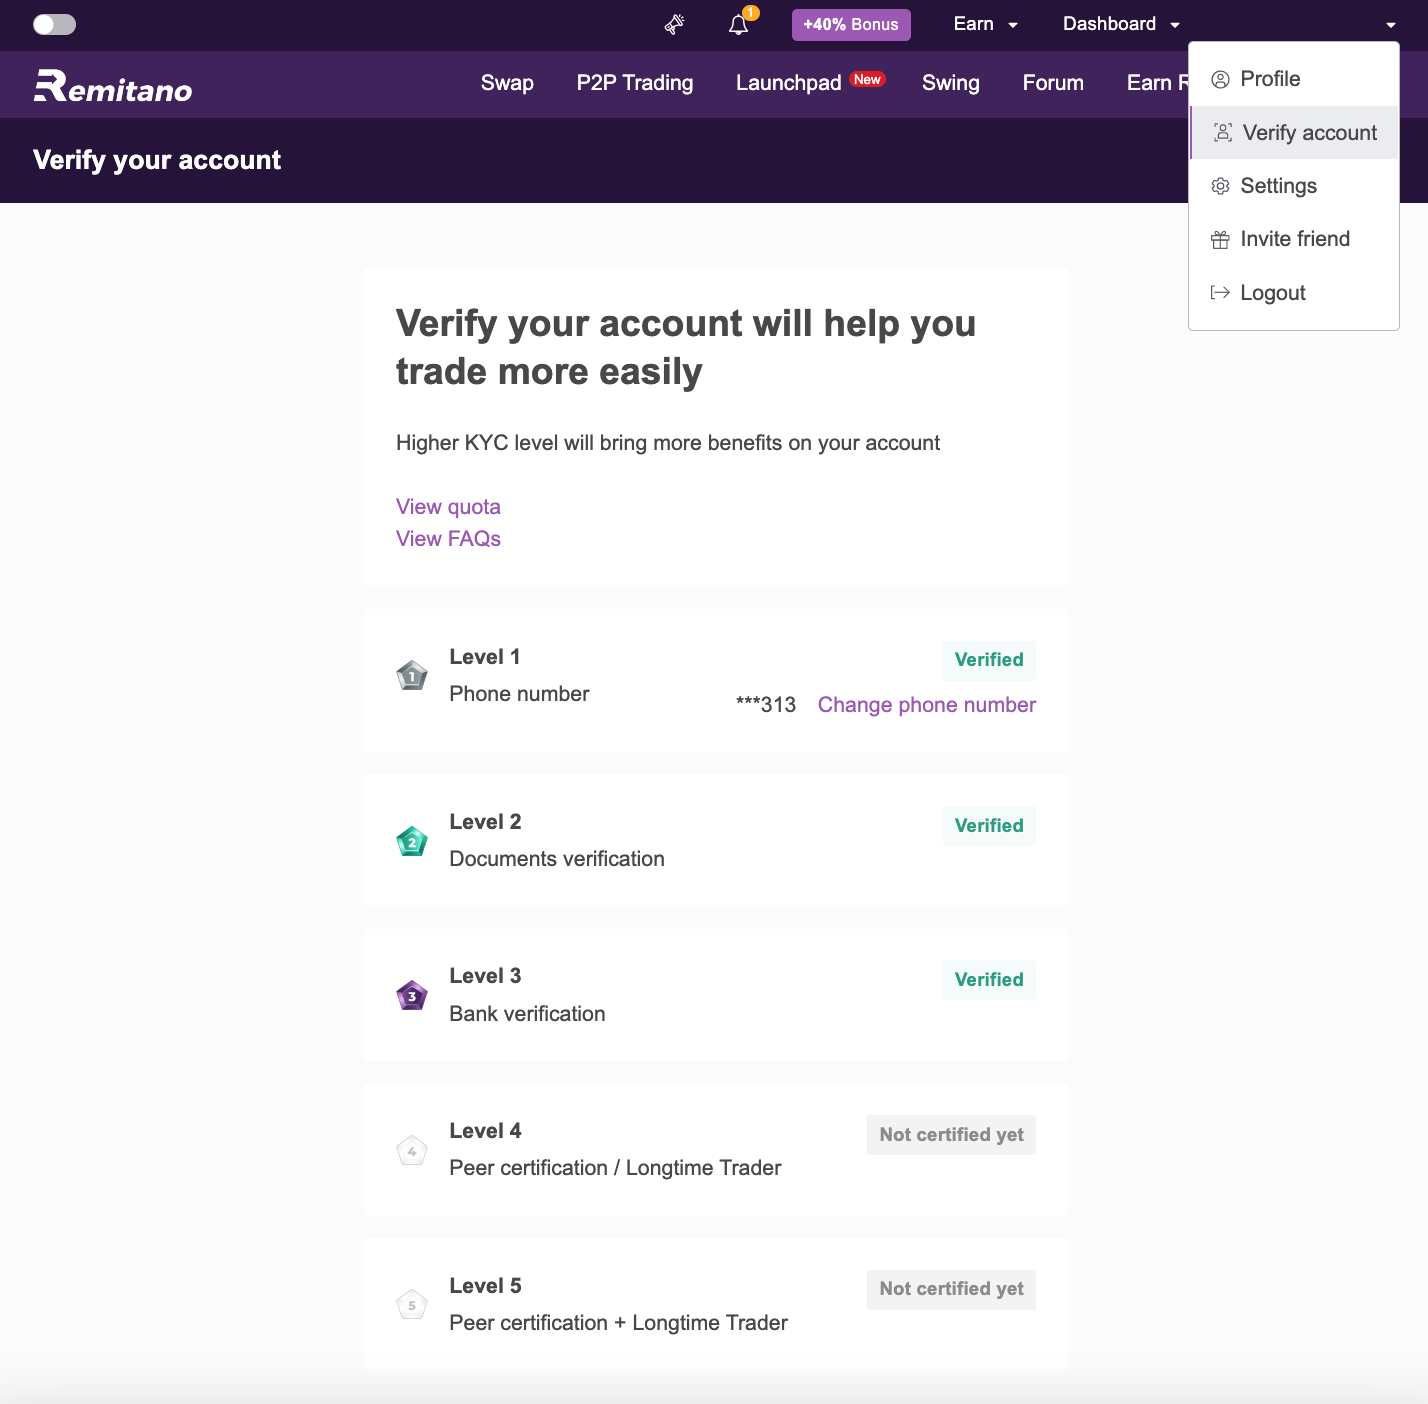This screenshot has width=1428, height=1404.
Task: Click the Level 1 Verified status
Action: click(989, 660)
